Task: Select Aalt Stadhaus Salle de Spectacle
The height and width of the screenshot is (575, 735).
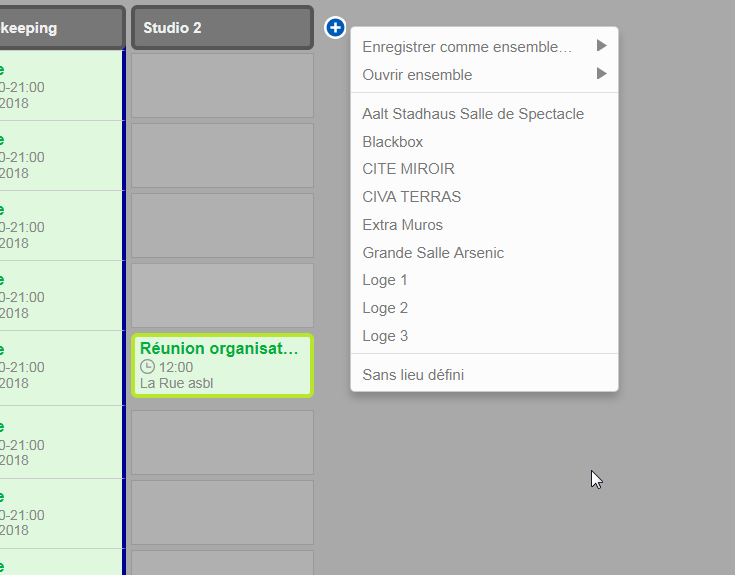Action: (473, 114)
